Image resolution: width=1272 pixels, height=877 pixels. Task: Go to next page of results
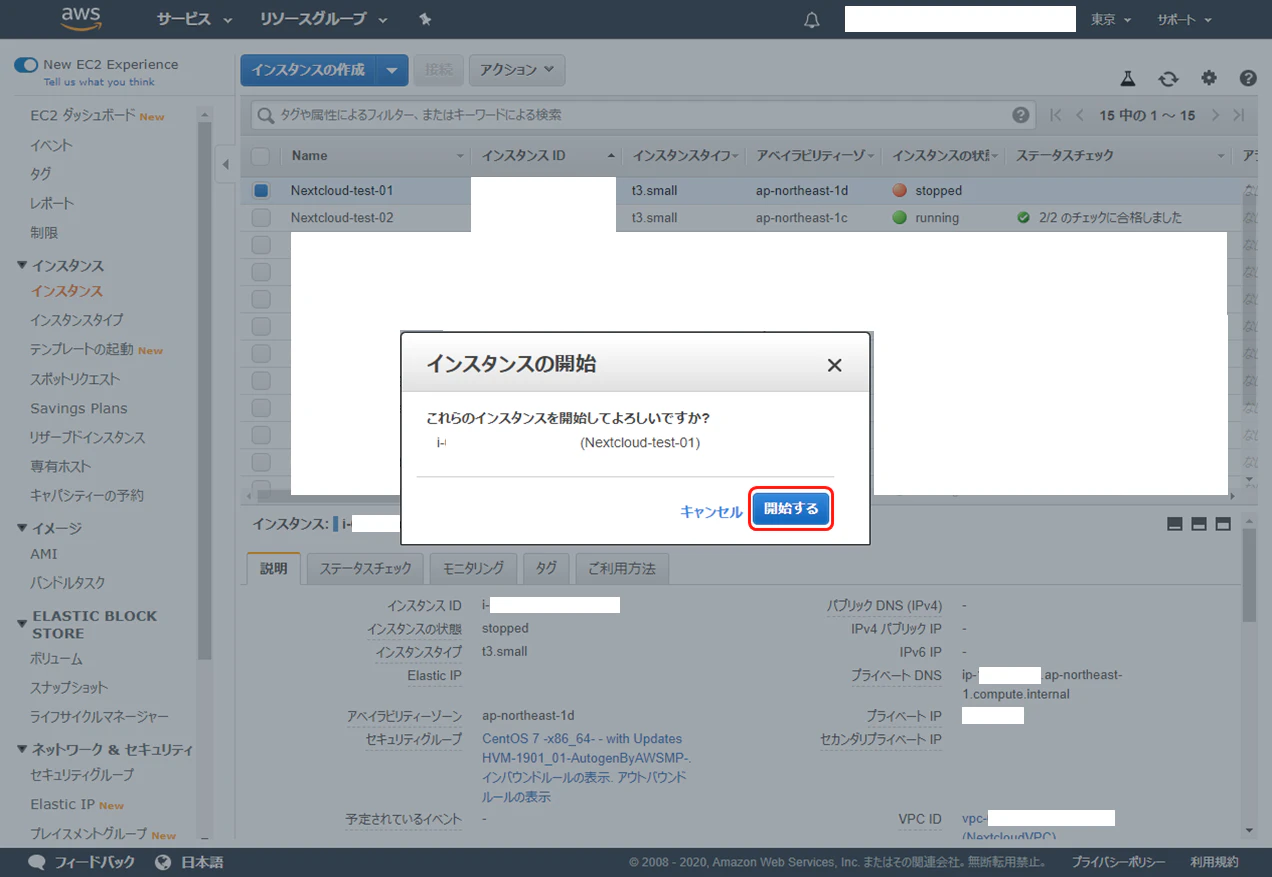1215,115
